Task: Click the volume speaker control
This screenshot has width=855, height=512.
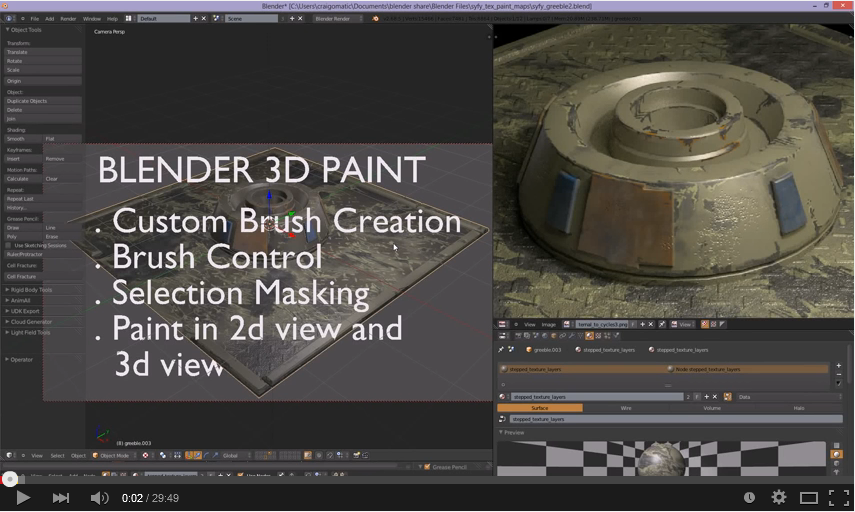Action: pos(99,498)
